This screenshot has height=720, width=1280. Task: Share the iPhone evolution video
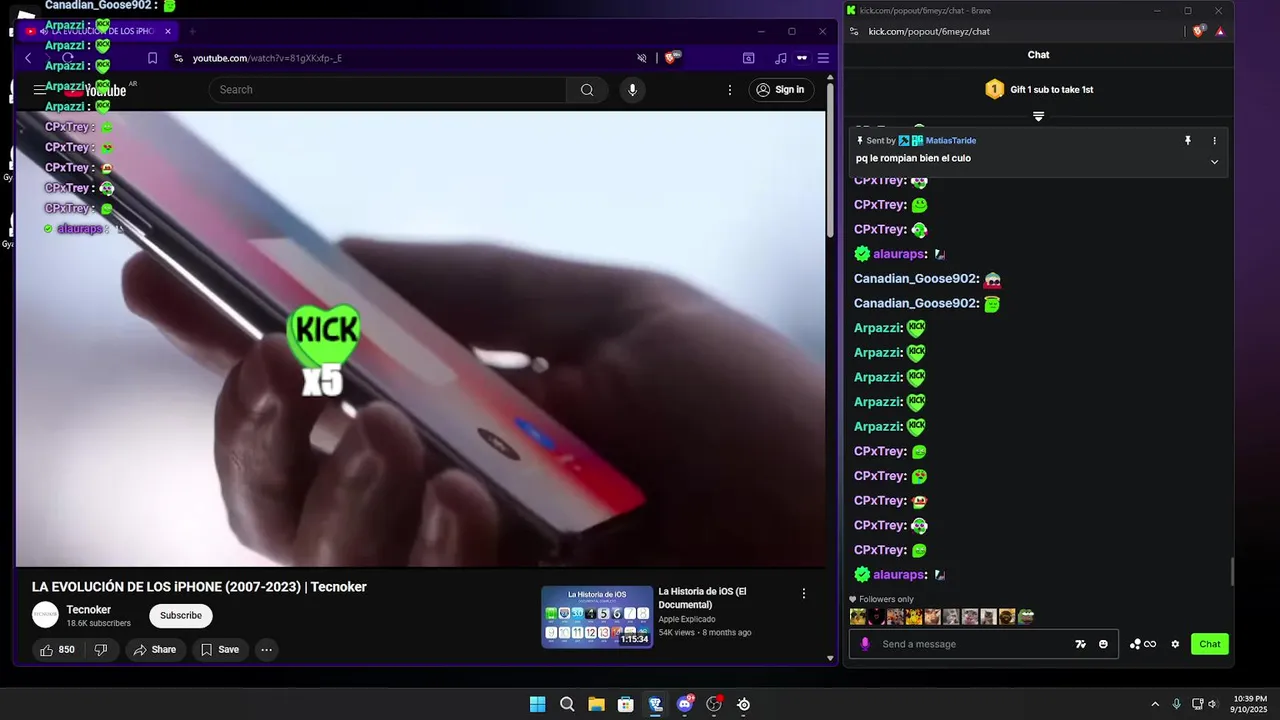154,650
